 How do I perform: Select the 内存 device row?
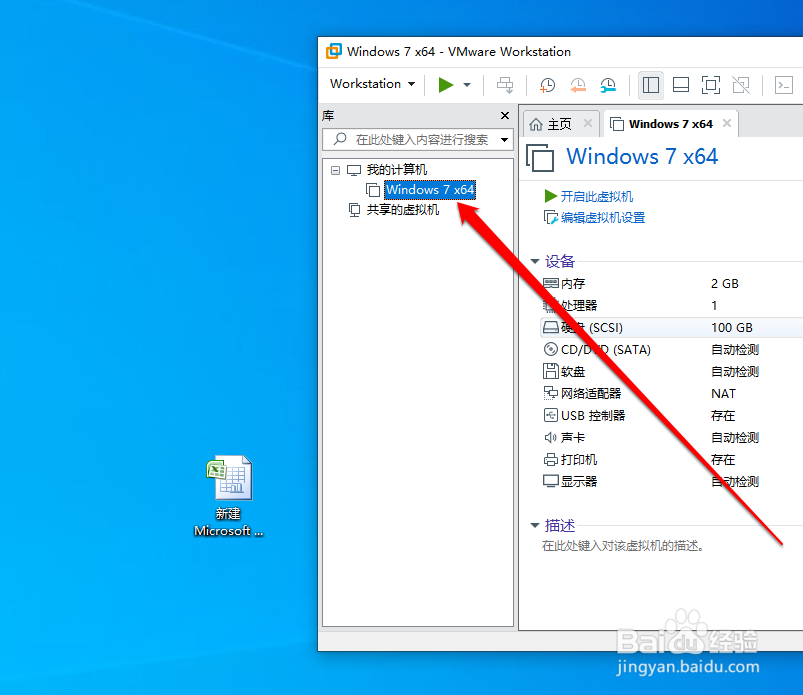pos(671,284)
